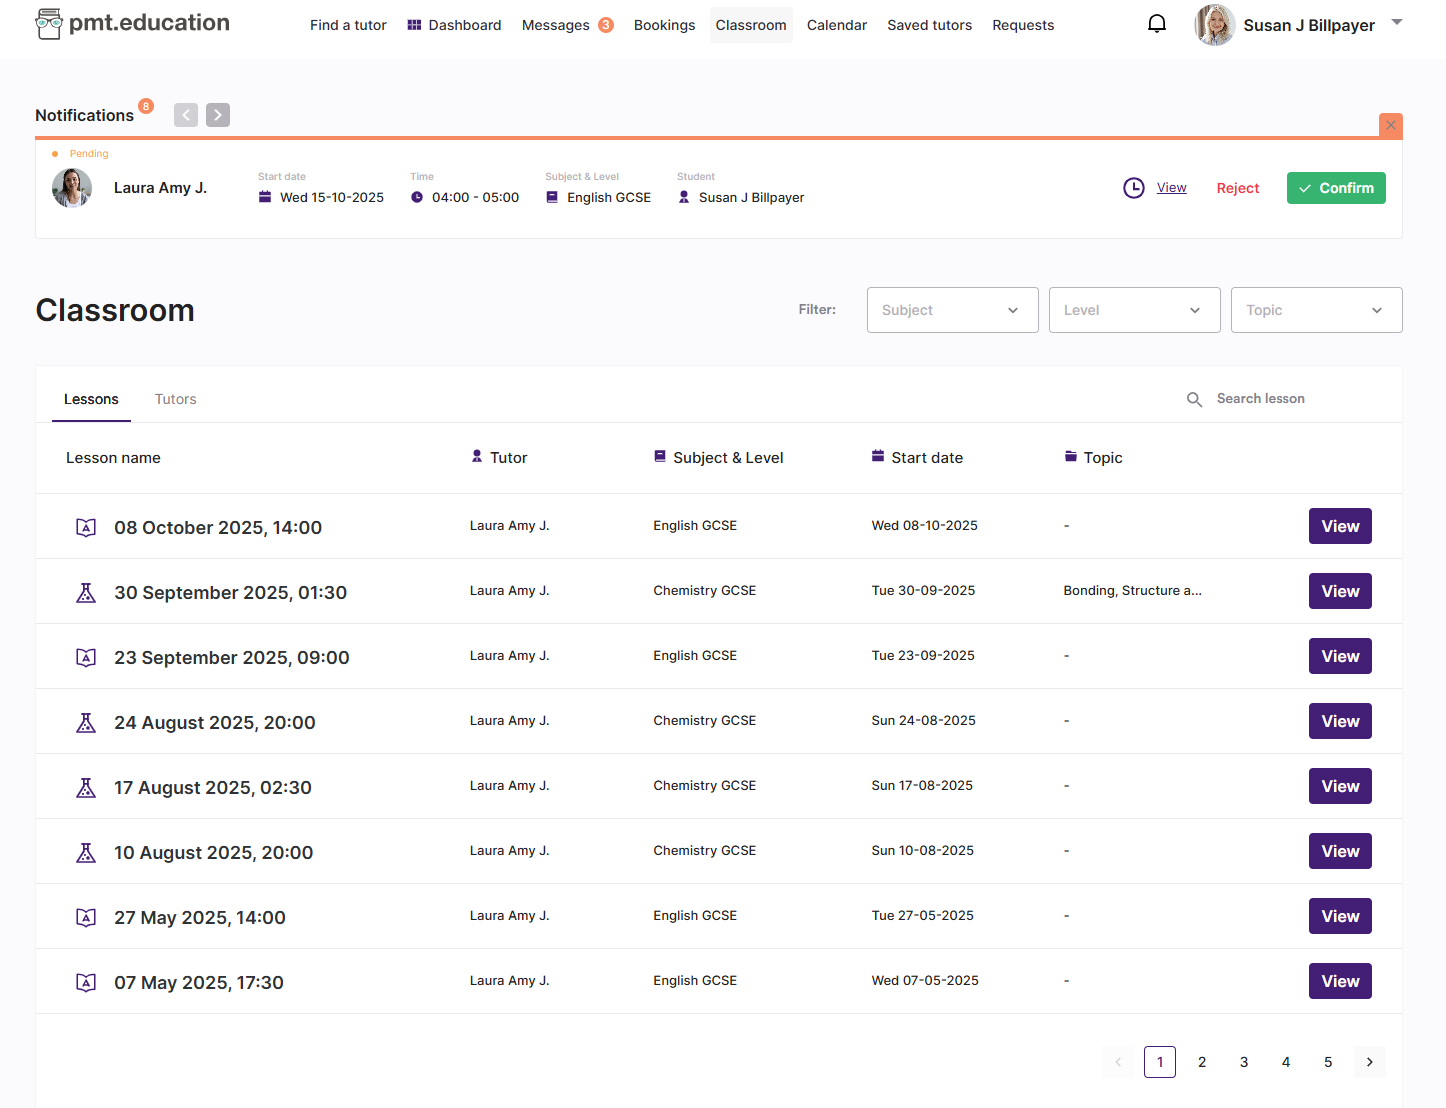Open the Subject filter dropdown
This screenshot has width=1446, height=1108.
[x=952, y=310]
